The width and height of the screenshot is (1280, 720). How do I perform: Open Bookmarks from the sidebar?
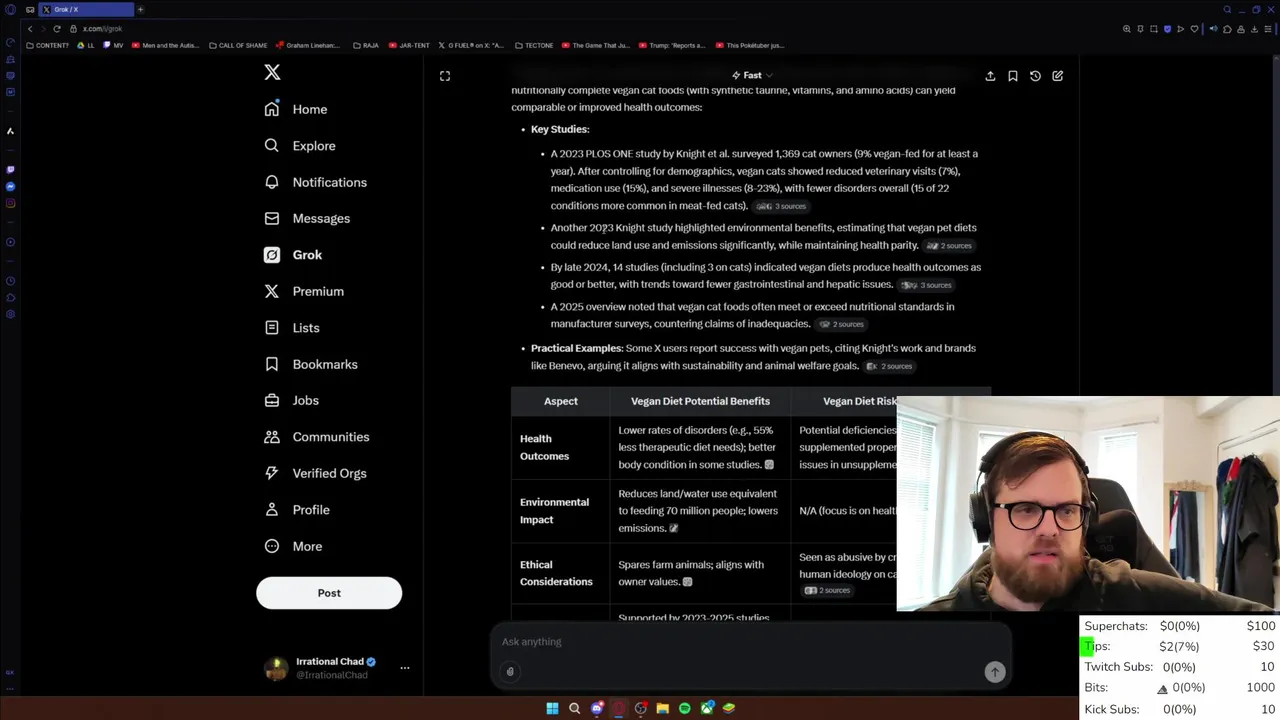[x=311, y=364]
